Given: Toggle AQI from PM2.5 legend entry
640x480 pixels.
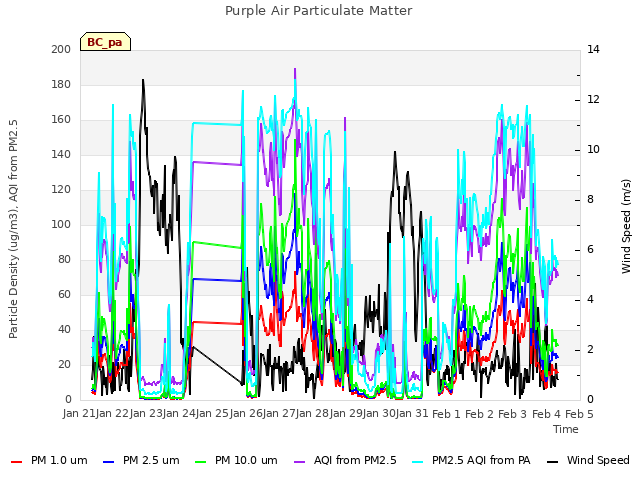Looking at the screenshot, I should pyautogui.click(x=345, y=461).
